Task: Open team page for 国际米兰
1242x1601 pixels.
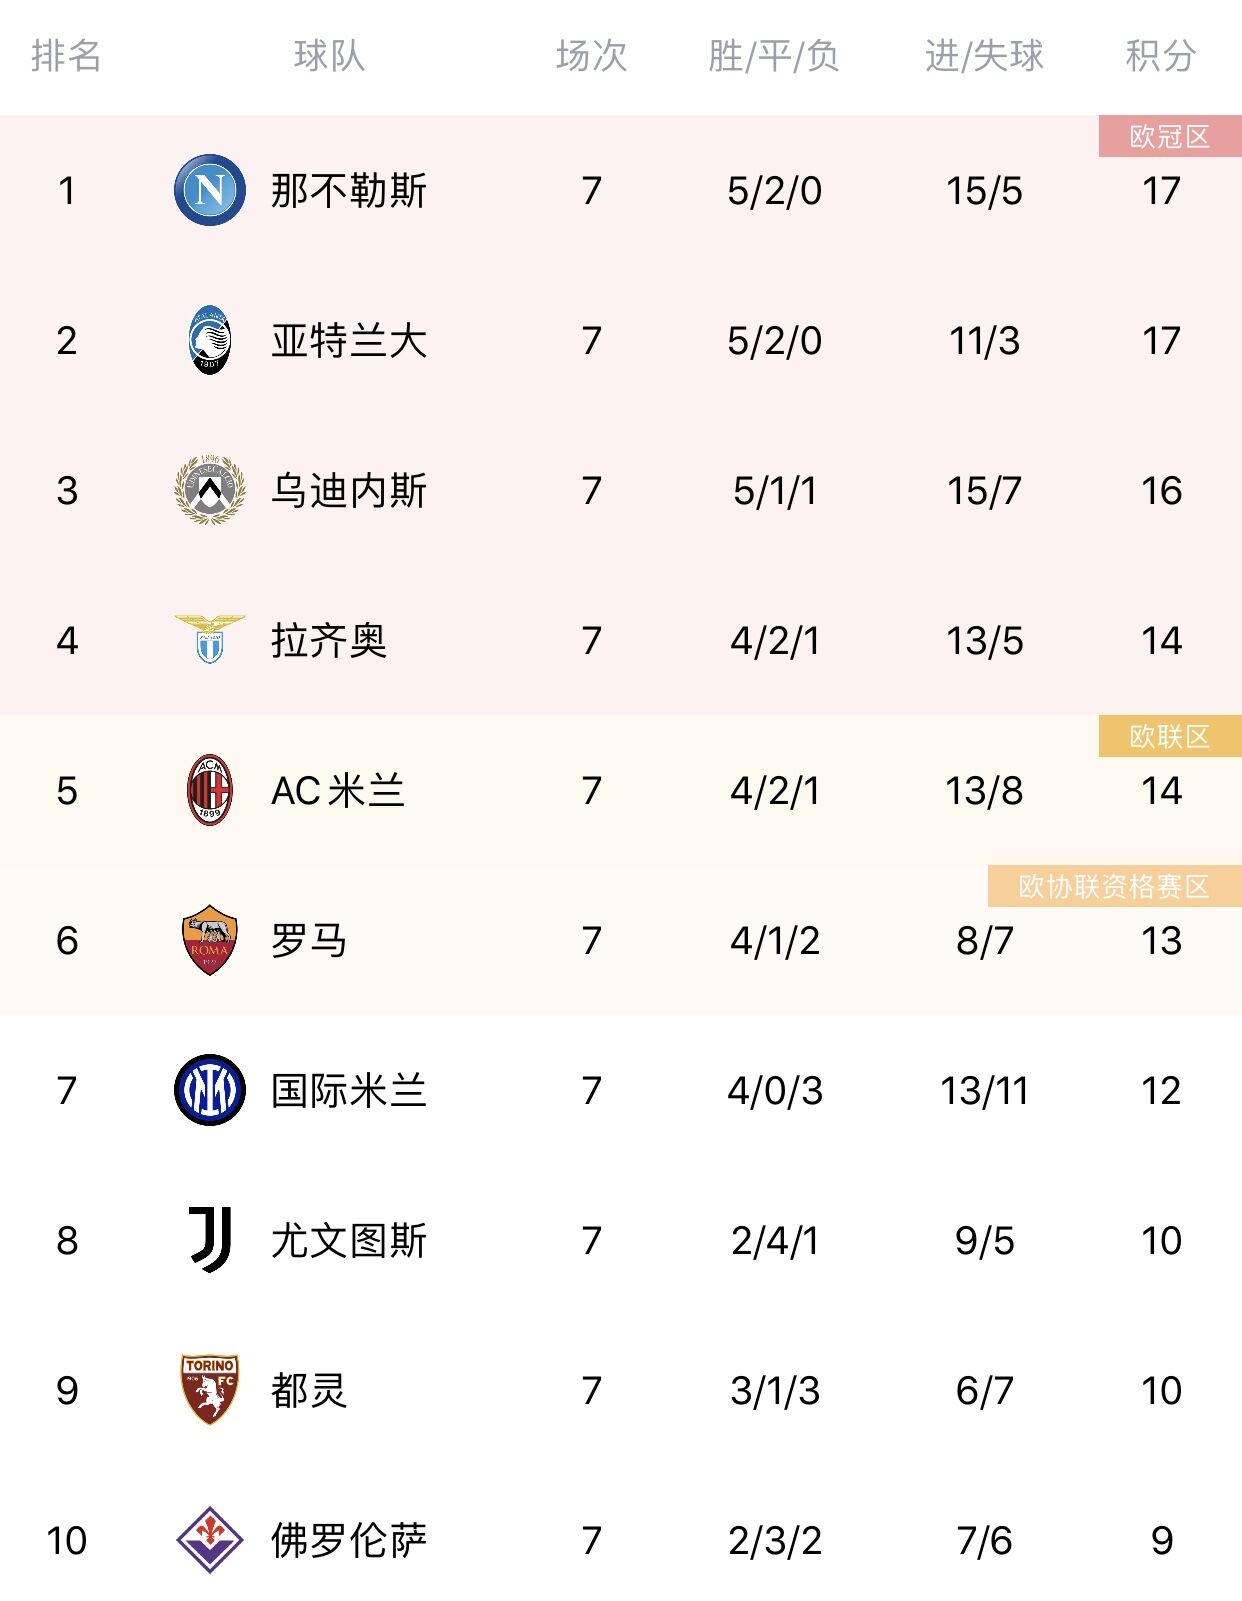Action: tap(349, 1090)
